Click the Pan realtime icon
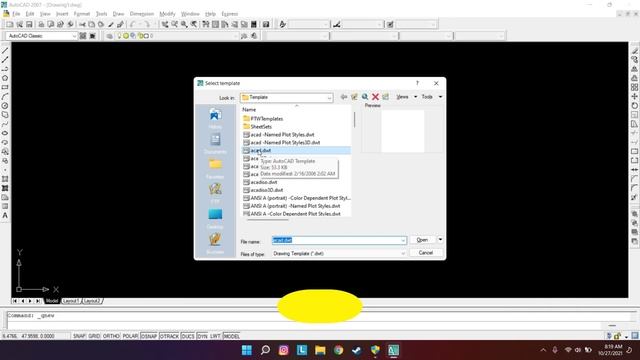Image resolution: width=640 pixels, height=360 pixels. coord(164,24)
